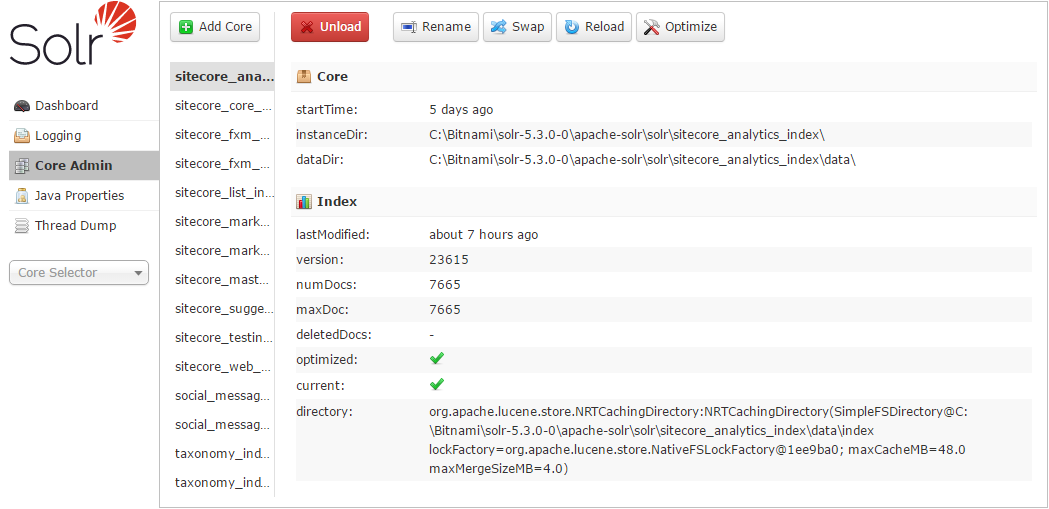The image size is (1049, 509).
Task: Click the version value 23615
Action: coord(449,260)
